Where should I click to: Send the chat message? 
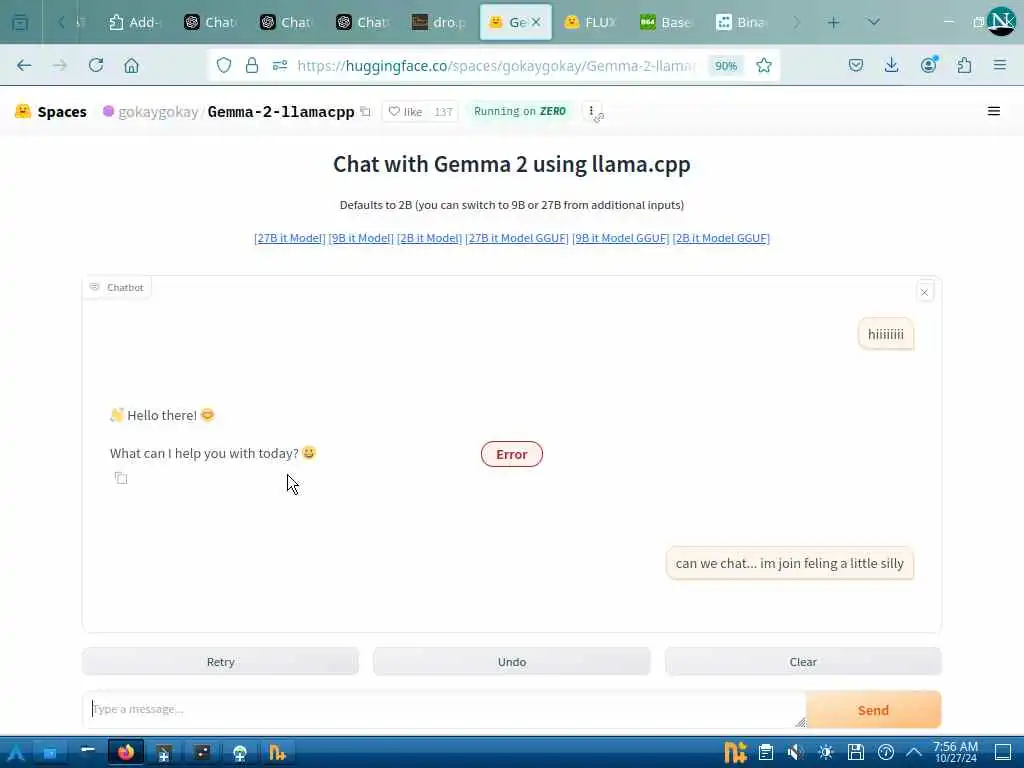click(x=873, y=710)
